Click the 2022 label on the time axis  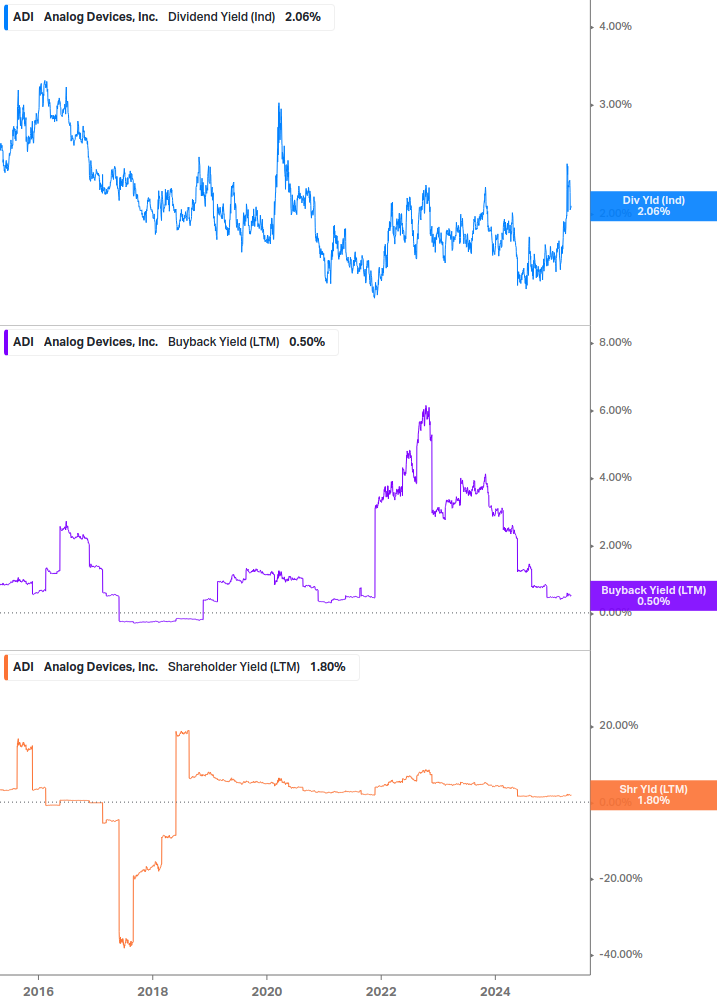point(381,992)
